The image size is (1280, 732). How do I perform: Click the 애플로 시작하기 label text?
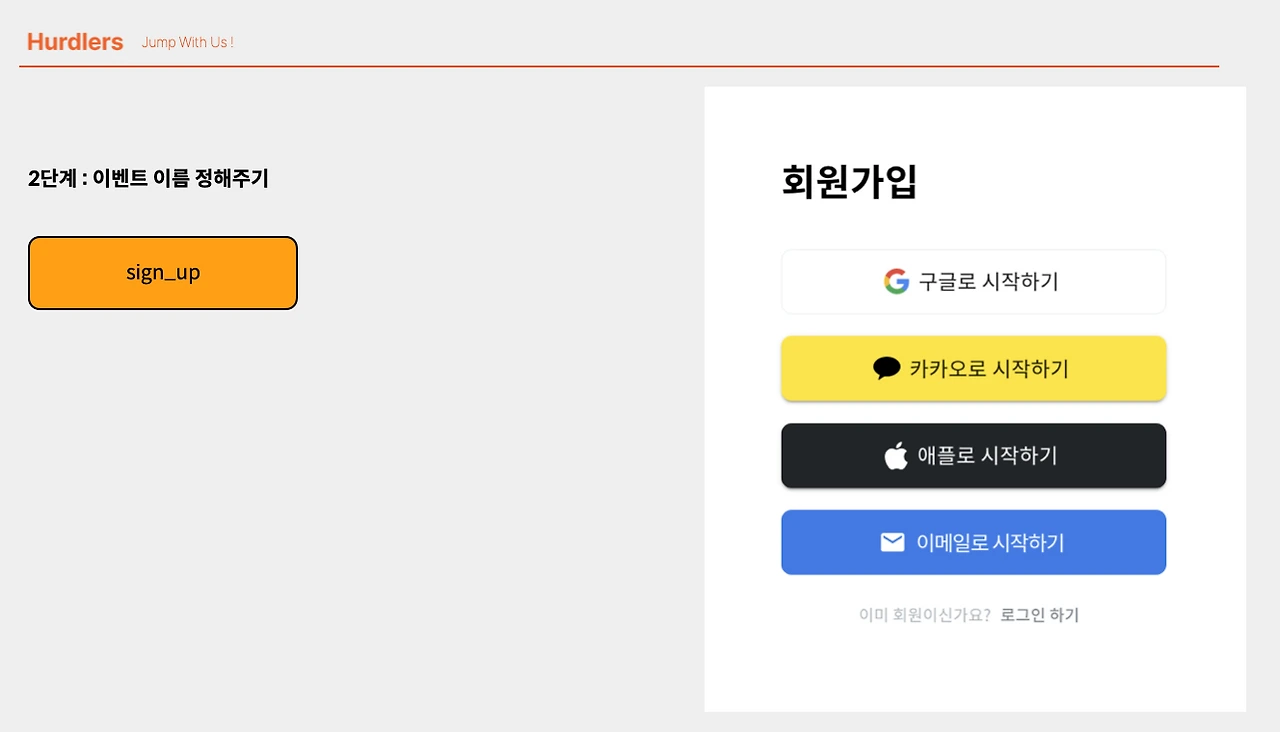pos(987,456)
